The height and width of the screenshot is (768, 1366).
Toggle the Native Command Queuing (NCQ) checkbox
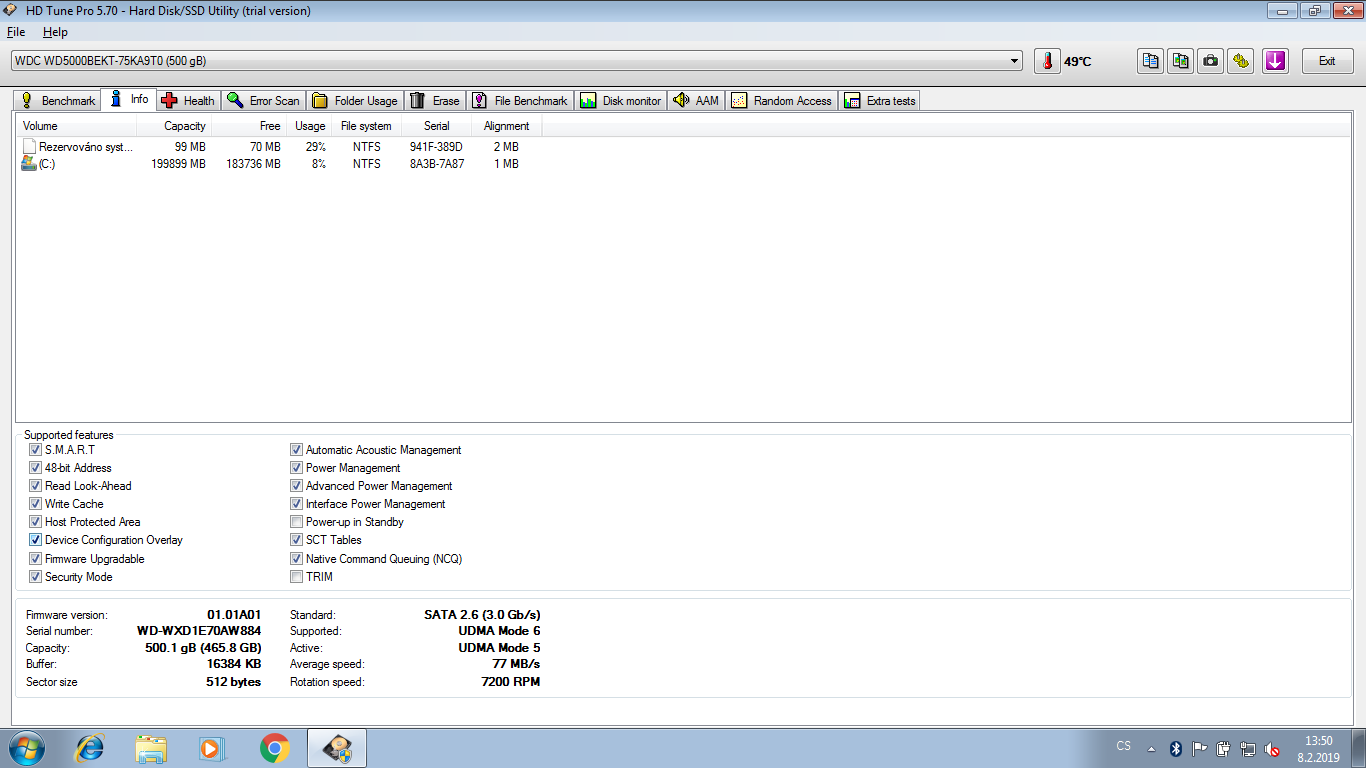coord(296,559)
